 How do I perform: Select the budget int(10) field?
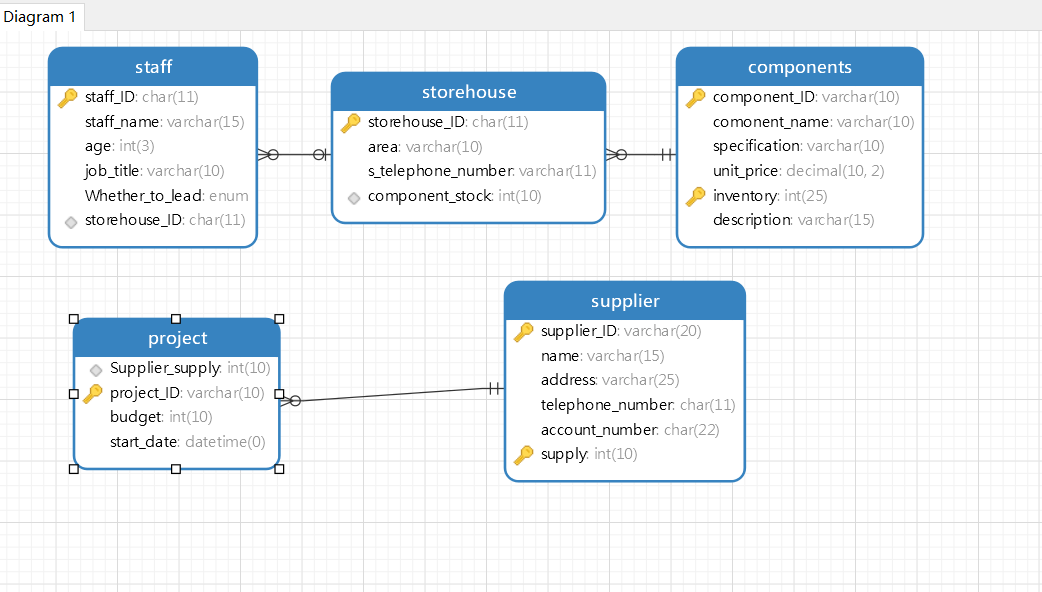pyautogui.click(x=161, y=417)
